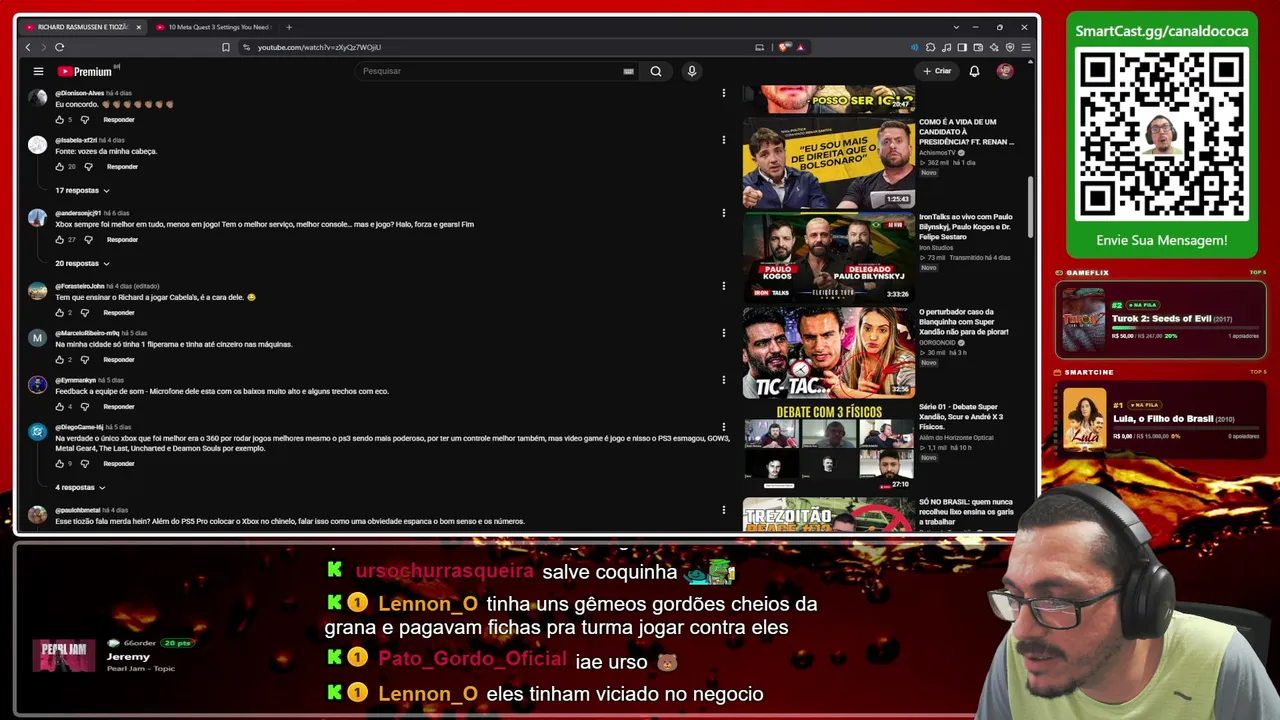Image resolution: width=1280 pixels, height=720 pixels.
Task: Open the SÓ NO BRASIL video title
Action: point(966,512)
